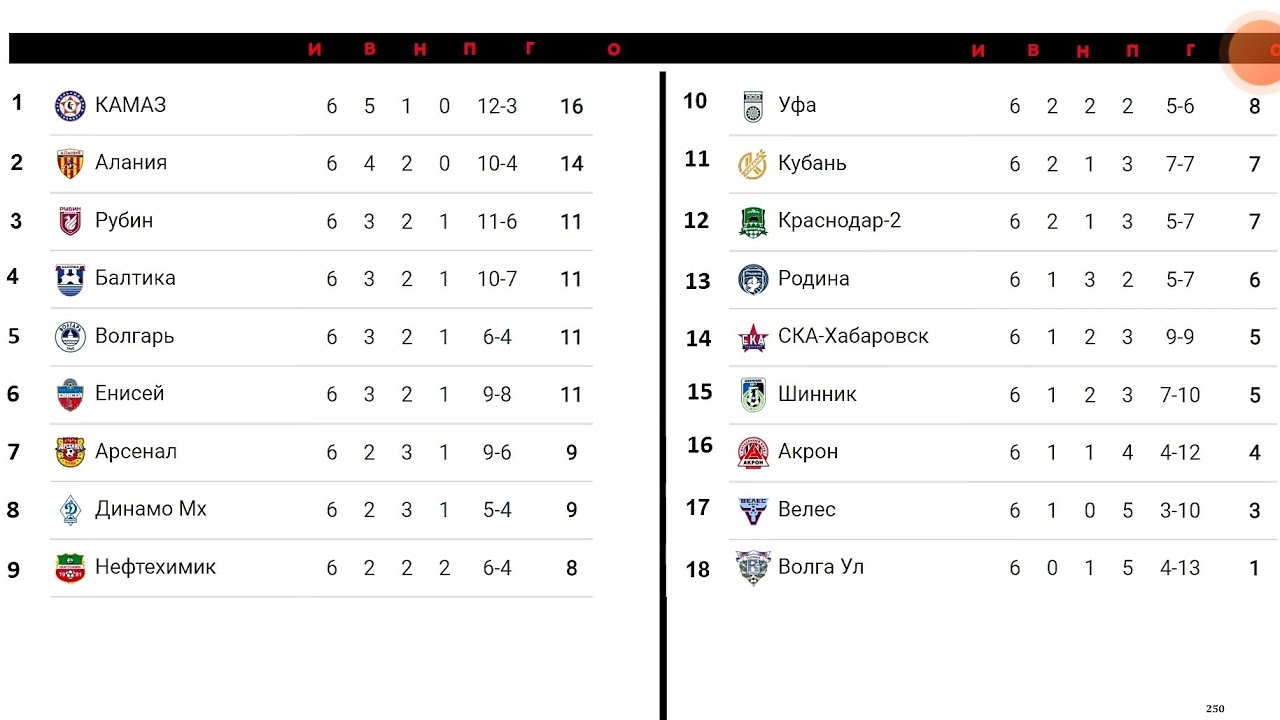Select the Шинник team name

click(x=817, y=393)
